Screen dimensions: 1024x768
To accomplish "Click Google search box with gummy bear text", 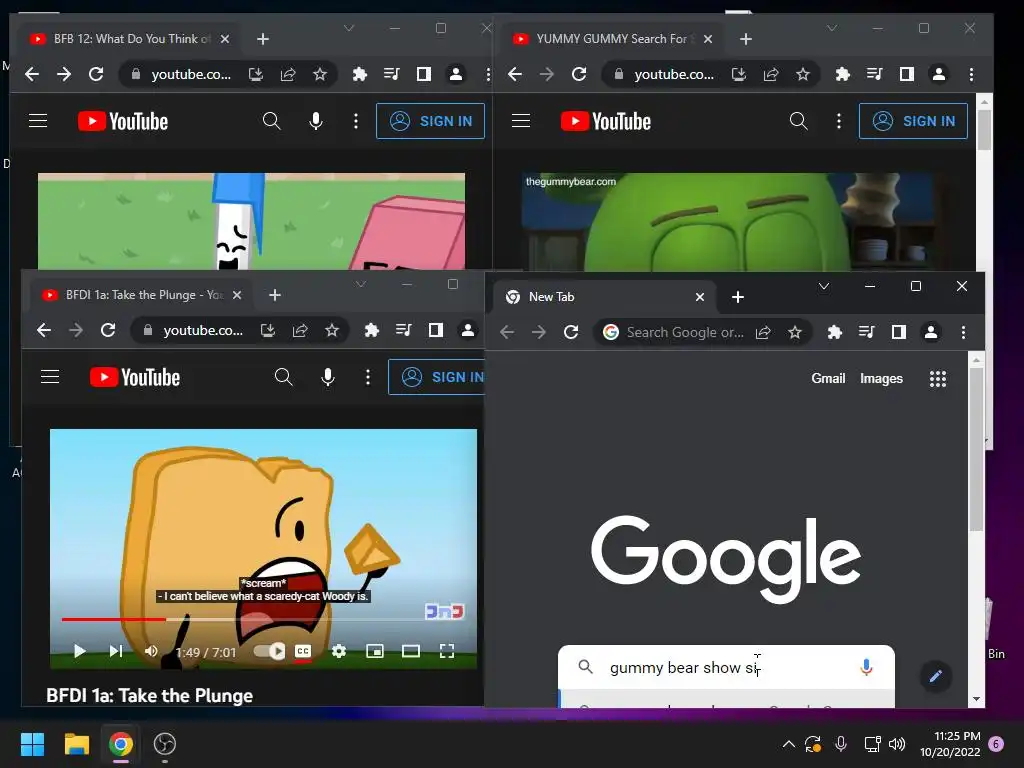I will click(x=726, y=667).
